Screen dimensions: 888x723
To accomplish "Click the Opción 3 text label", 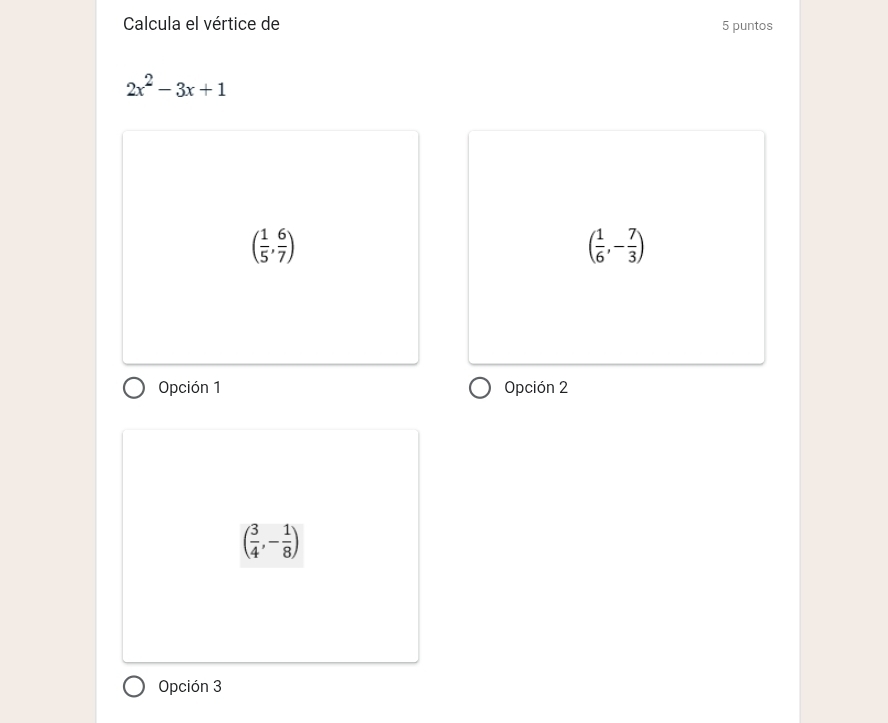I will coord(190,687).
